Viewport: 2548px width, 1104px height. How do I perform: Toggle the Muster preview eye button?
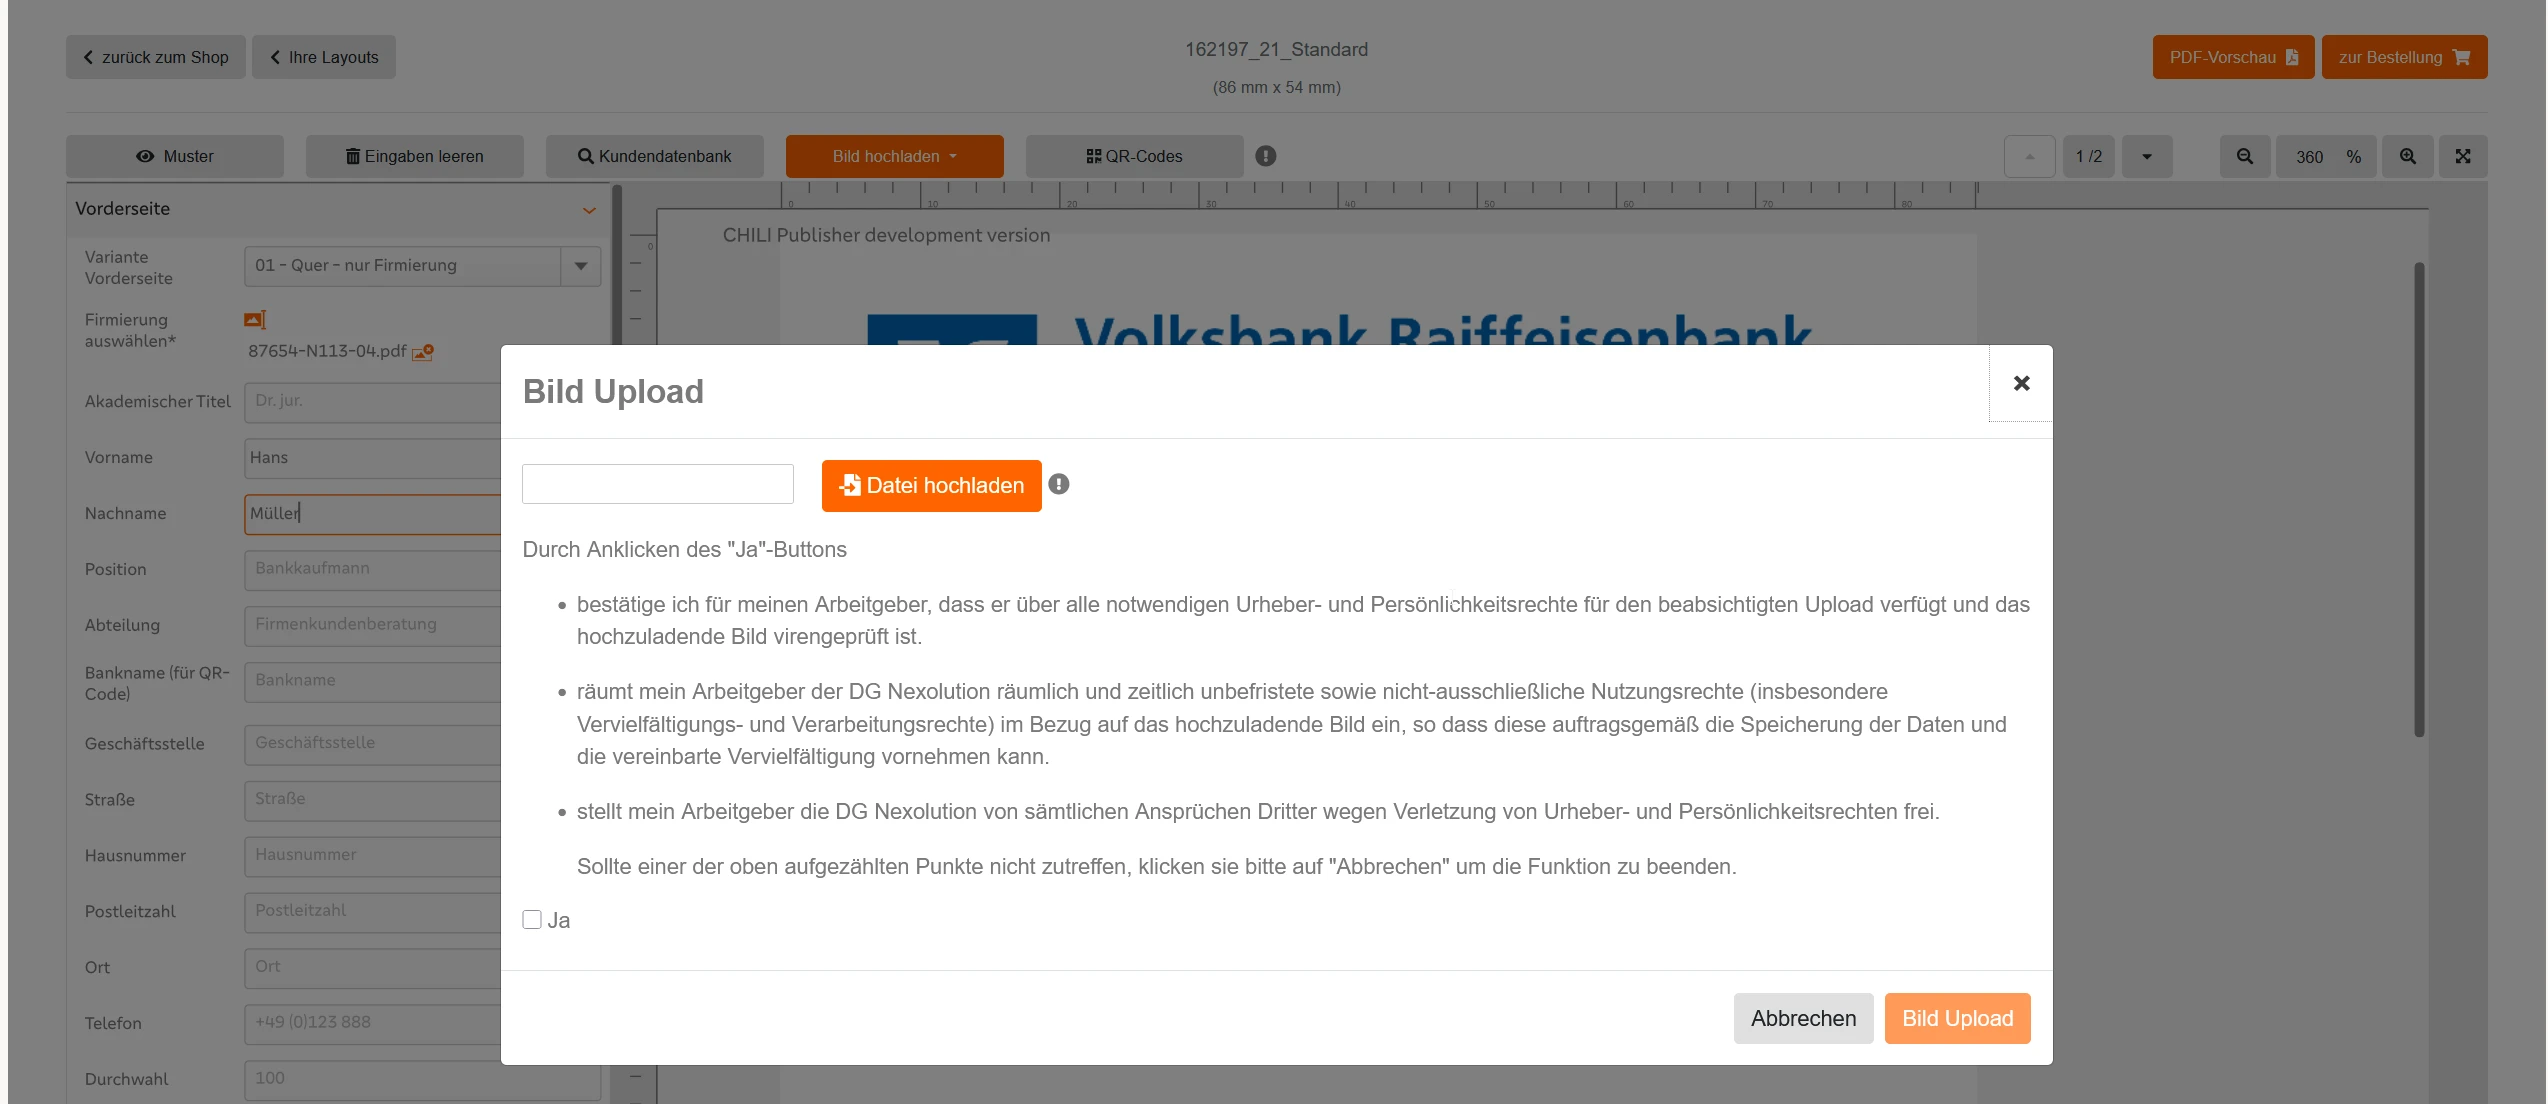click(175, 156)
